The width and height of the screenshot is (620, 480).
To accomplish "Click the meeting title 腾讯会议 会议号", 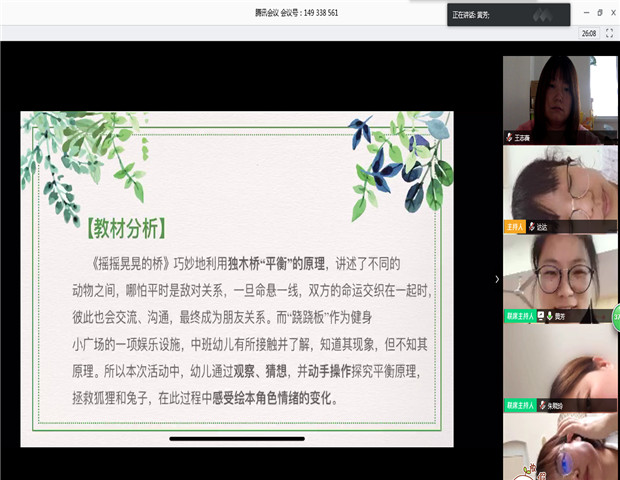I will pyautogui.click(x=296, y=13).
